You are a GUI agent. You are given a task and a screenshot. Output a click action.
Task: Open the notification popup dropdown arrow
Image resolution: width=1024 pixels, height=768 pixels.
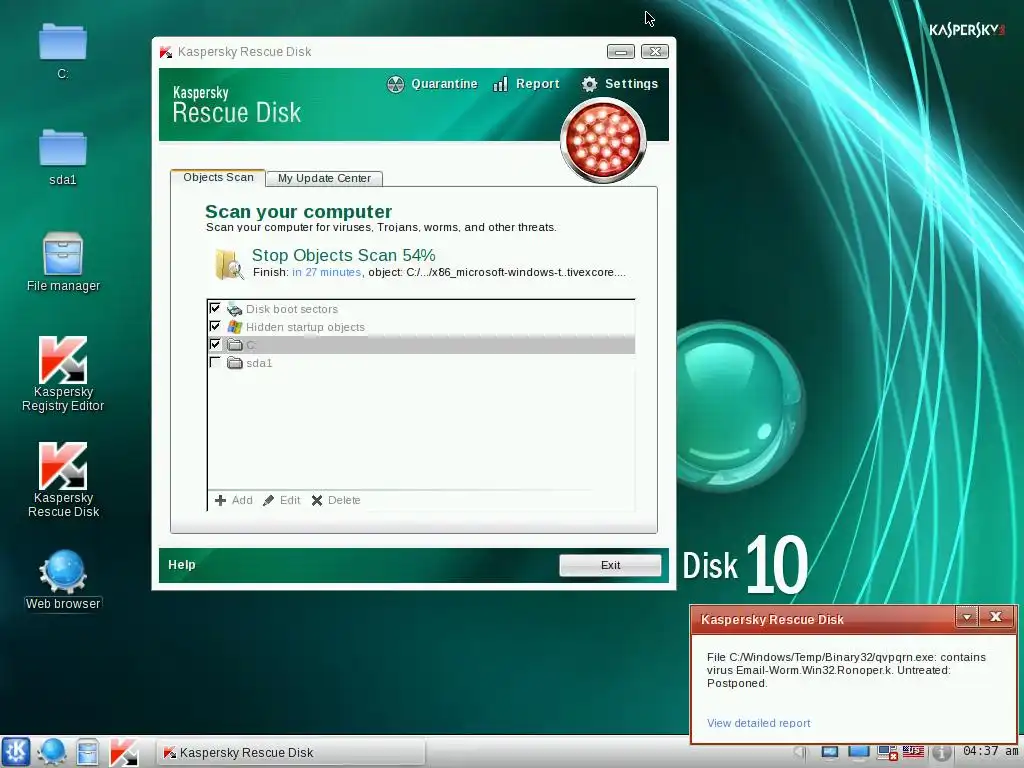click(x=967, y=616)
